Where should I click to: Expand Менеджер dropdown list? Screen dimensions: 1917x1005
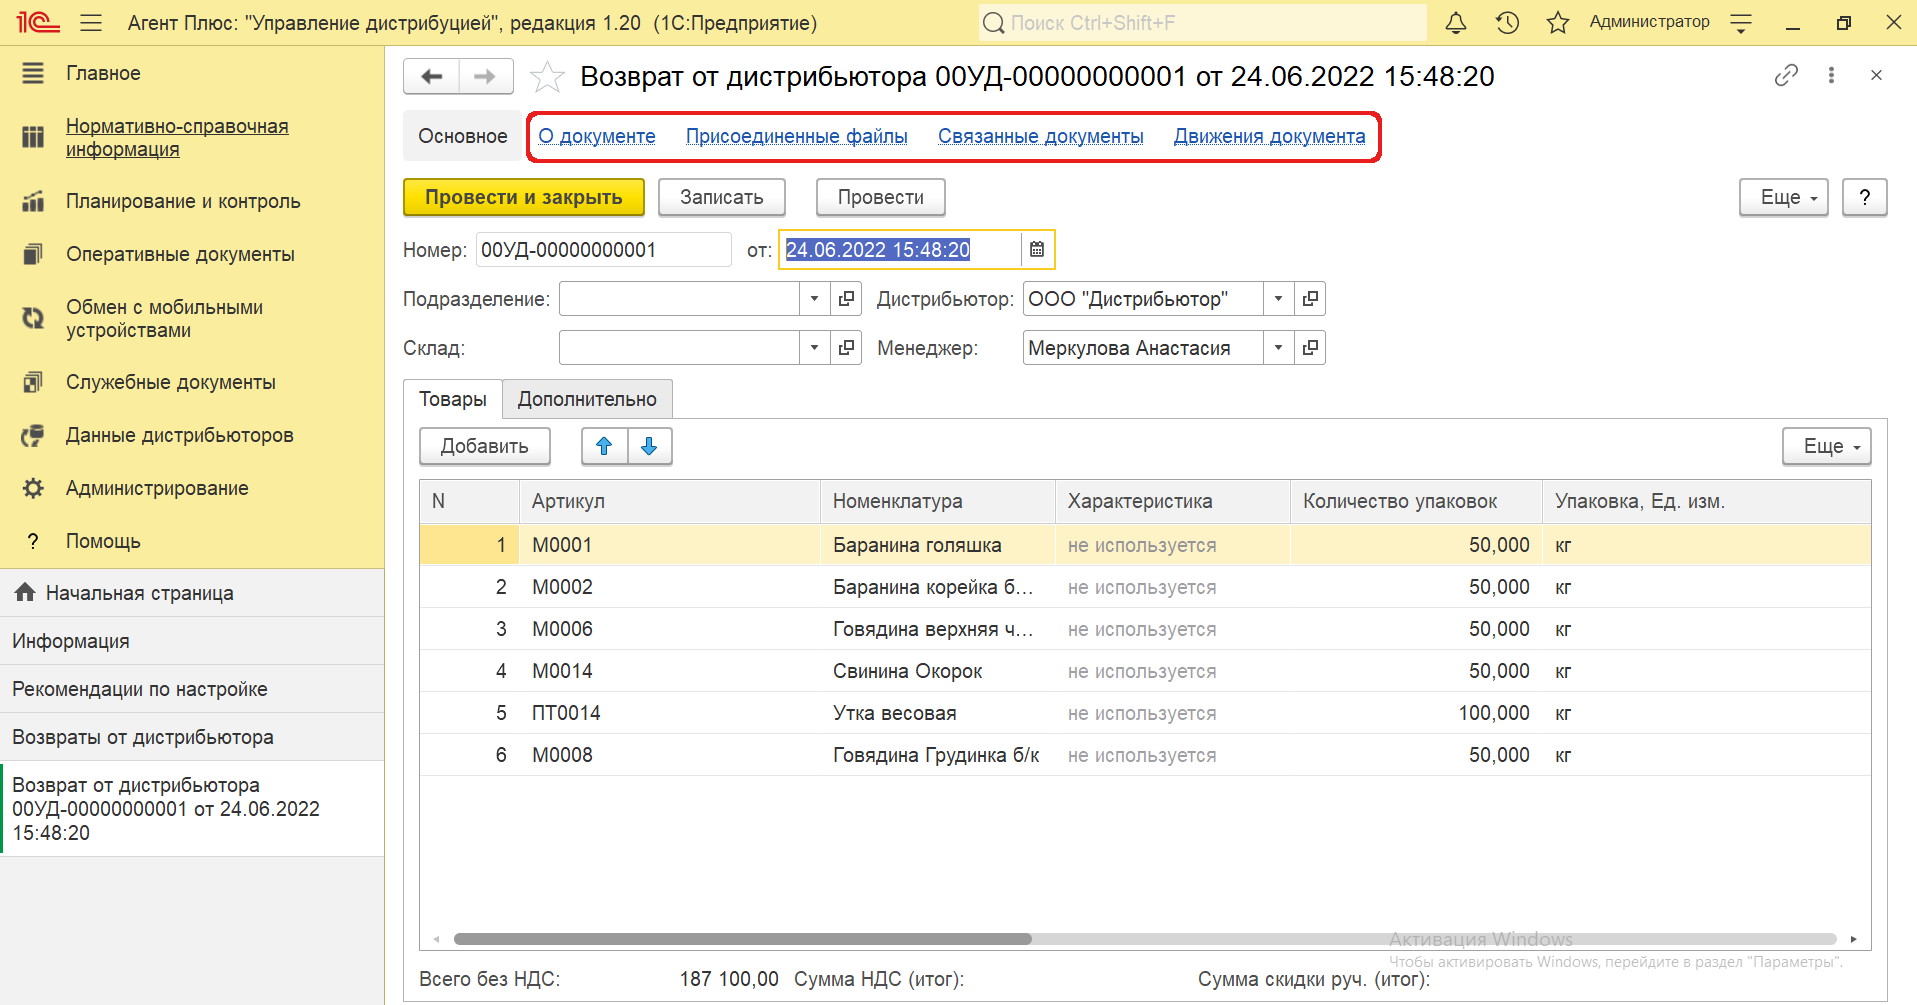pyautogui.click(x=1278, y=348)
